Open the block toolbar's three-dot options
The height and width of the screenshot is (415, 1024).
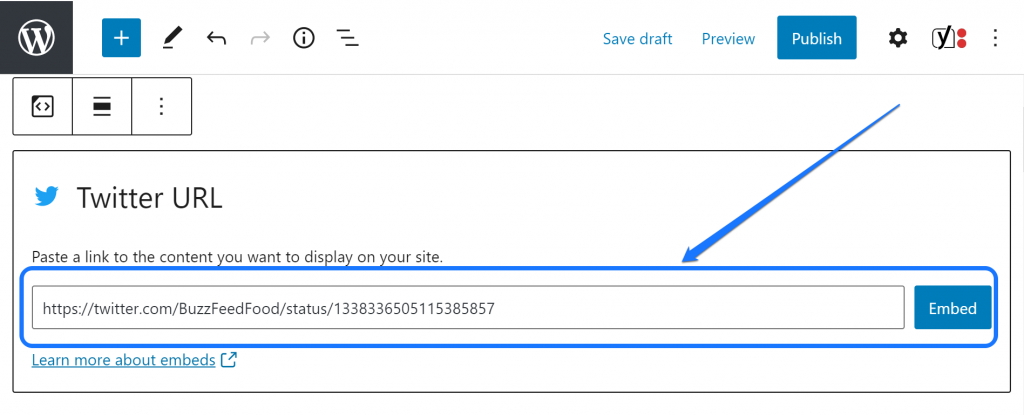click(x=162, y=107)
